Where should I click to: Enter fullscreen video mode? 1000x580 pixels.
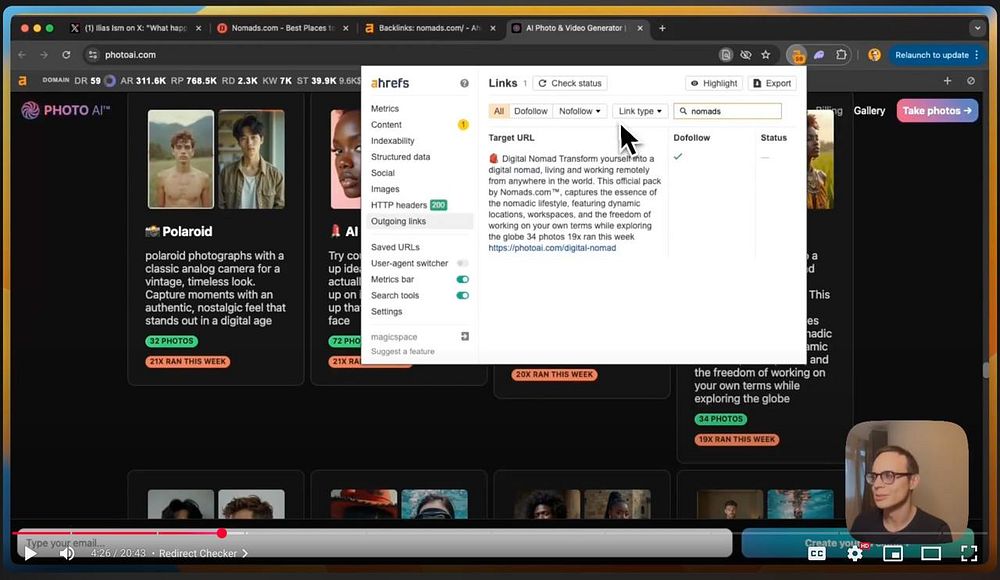point(969,553)
